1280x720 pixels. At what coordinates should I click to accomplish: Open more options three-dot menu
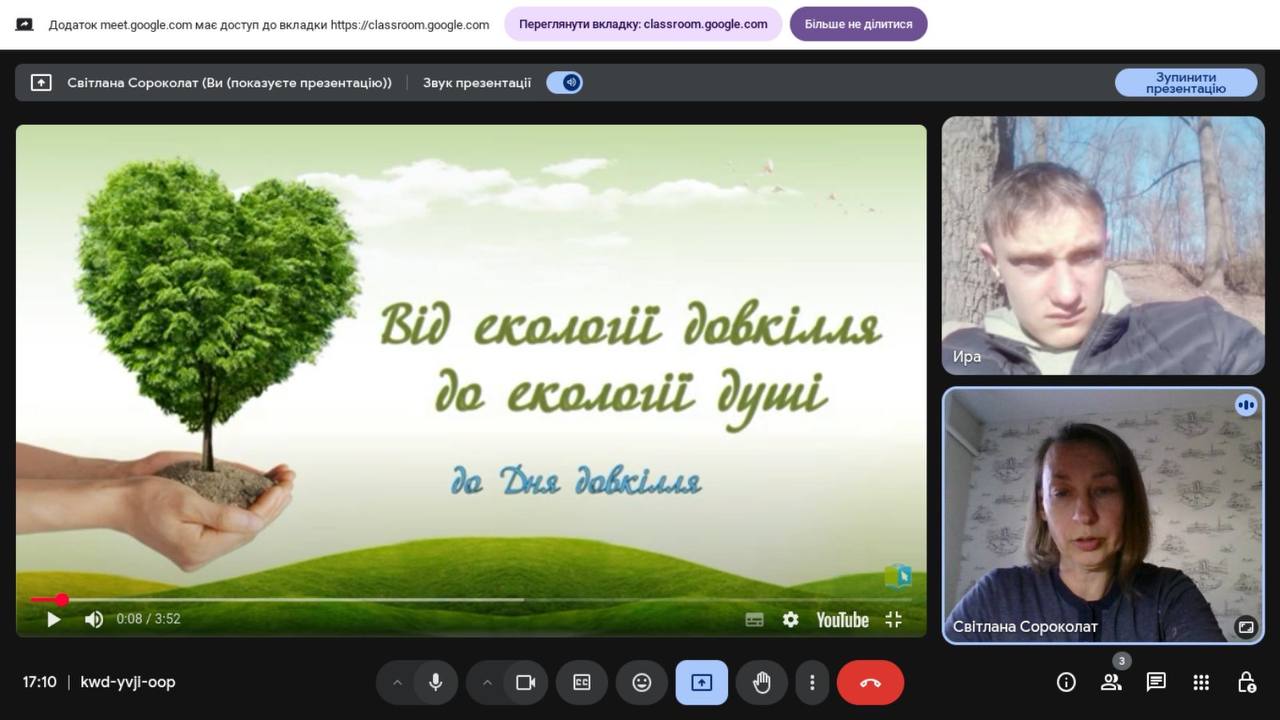click(x=812, y=682)
